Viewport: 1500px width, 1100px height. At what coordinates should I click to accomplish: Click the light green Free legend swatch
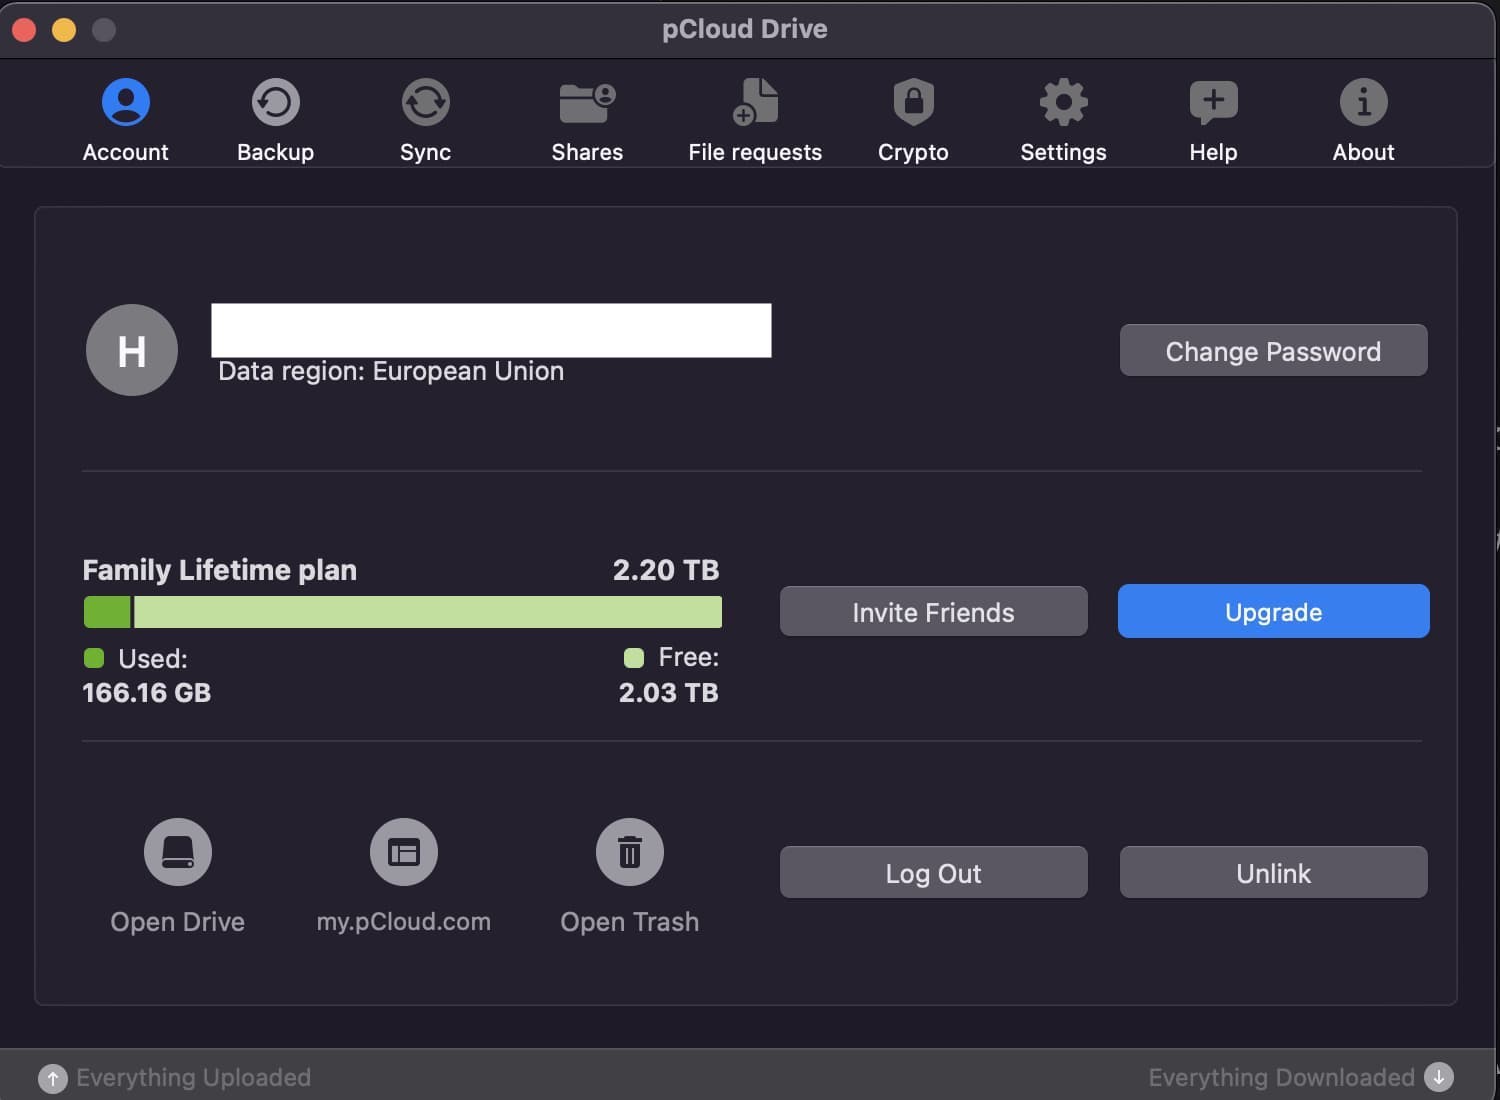click(x=634, y=657)
